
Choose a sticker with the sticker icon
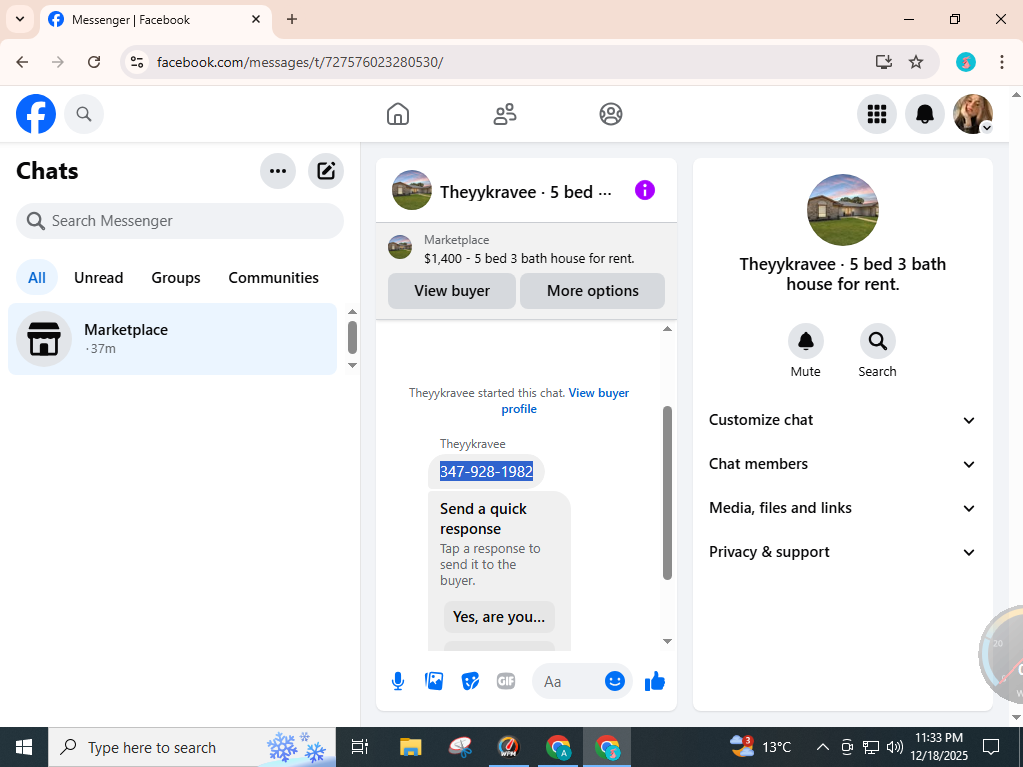(470, 682)
